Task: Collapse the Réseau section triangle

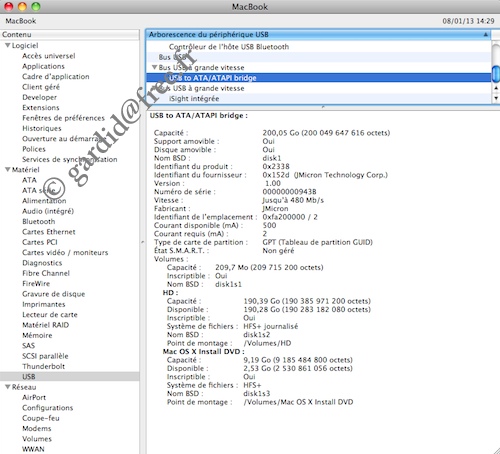Action: [x=8, y=387]
